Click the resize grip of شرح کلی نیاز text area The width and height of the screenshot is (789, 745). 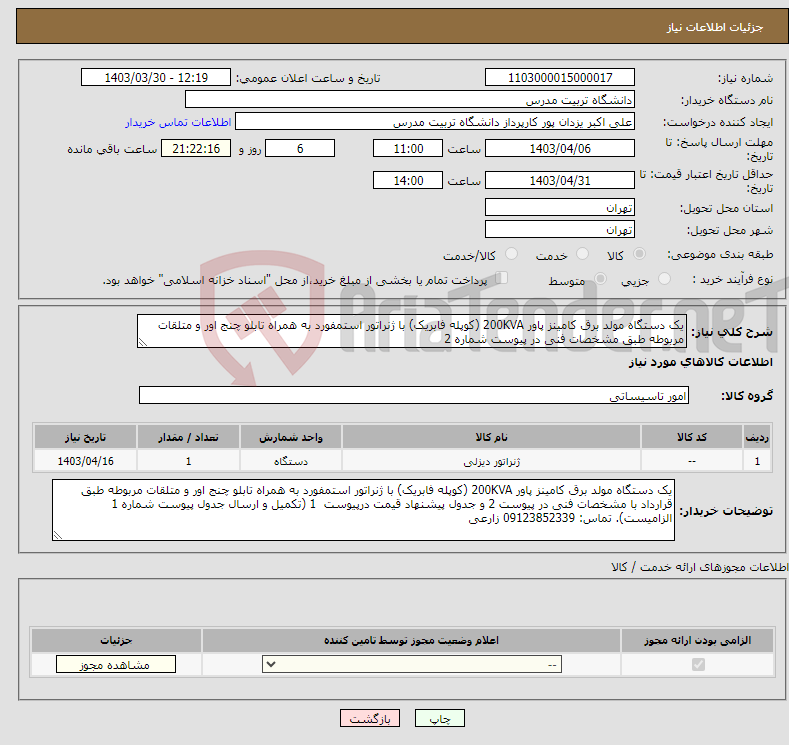pos(143,342)
